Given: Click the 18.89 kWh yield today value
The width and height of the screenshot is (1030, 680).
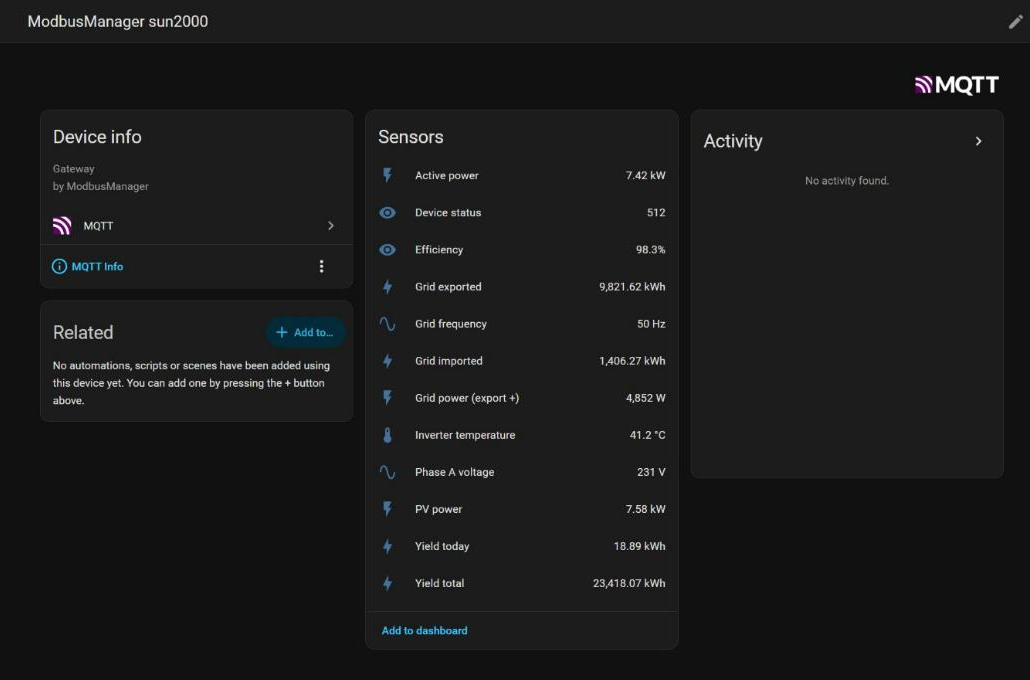Looking at the screenshot, I should (639, 547).
